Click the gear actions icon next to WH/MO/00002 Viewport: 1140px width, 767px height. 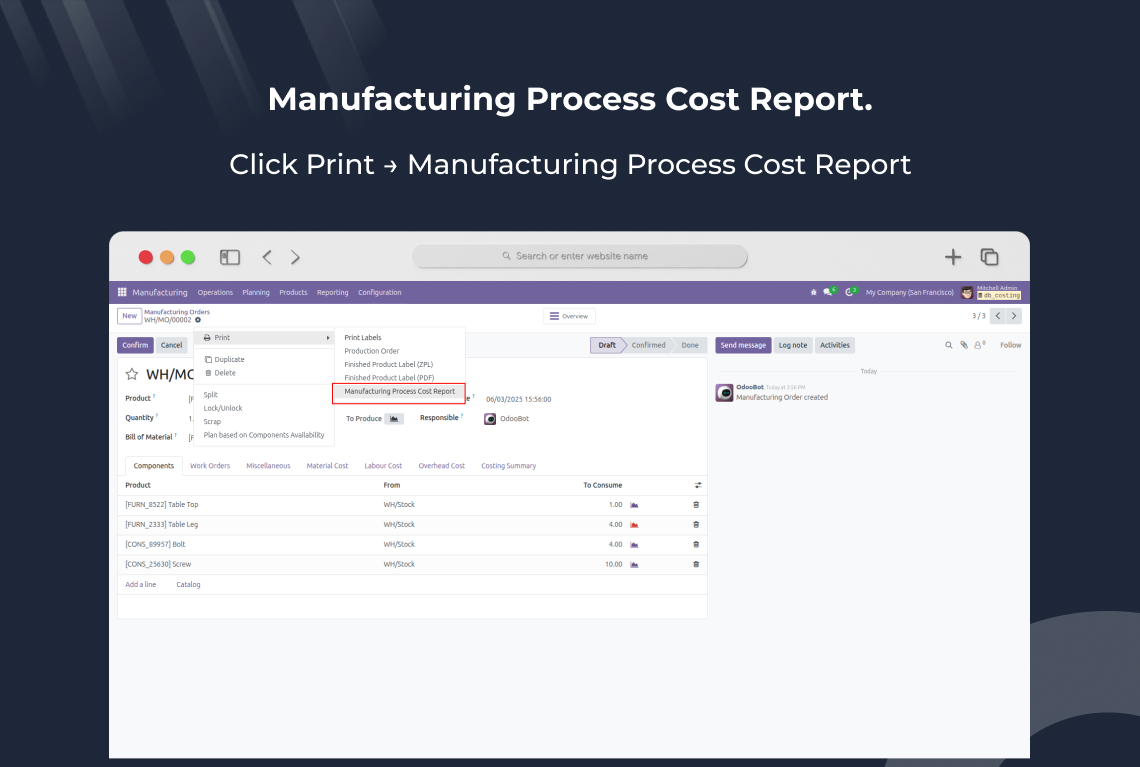click(198, 320)
